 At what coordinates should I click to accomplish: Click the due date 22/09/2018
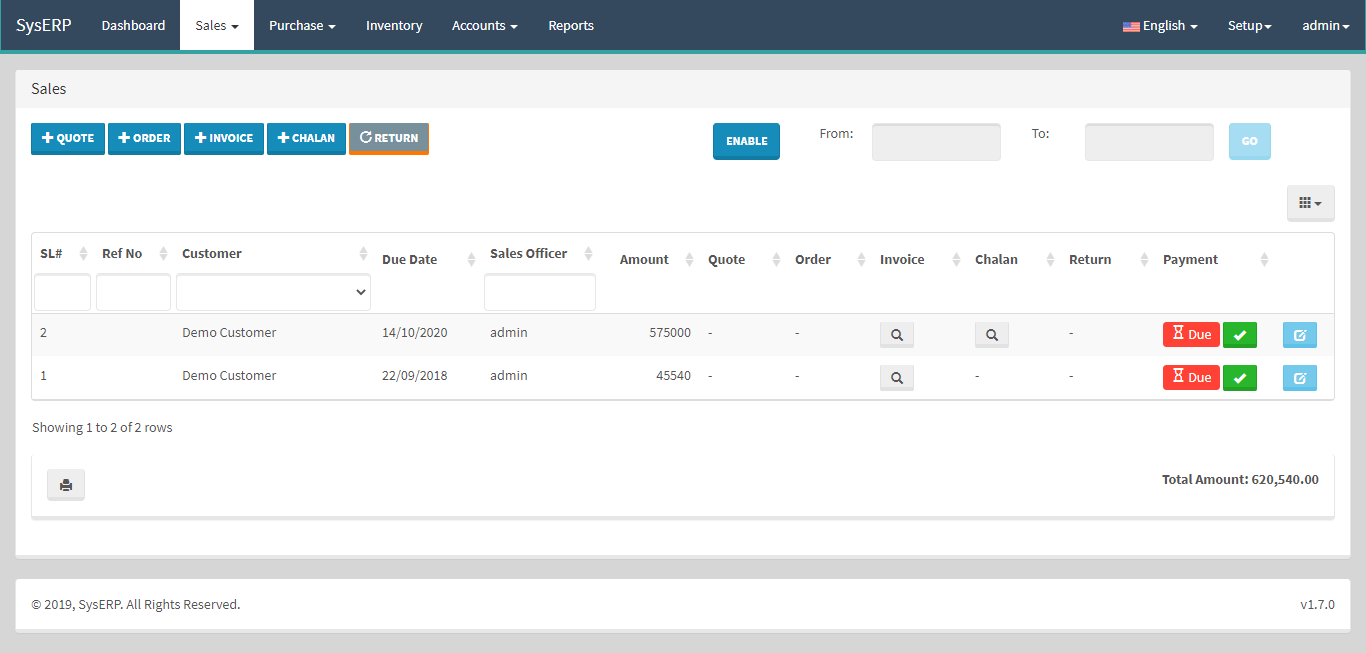tap(415, 376)
